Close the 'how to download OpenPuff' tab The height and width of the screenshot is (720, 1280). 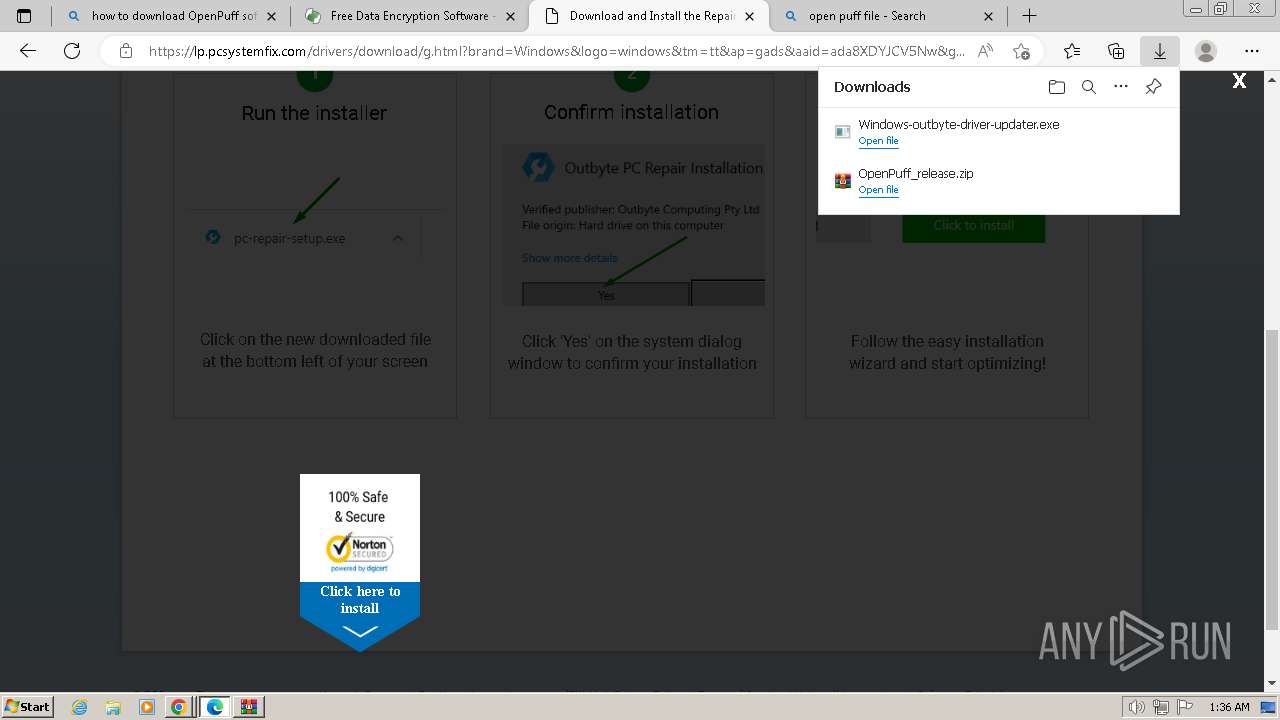click(271, 16)
